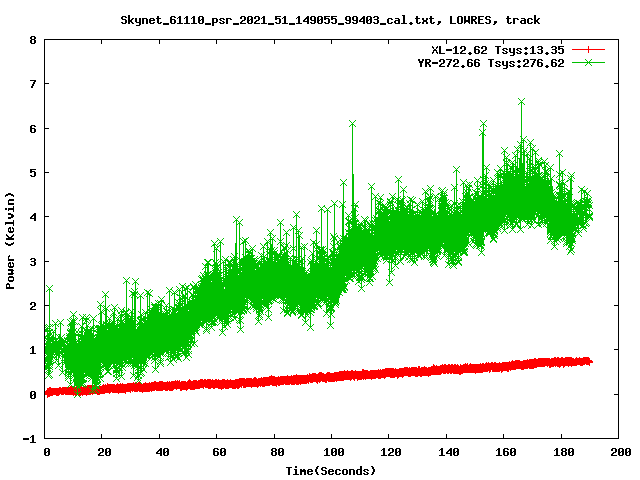The height and width of the screenshot is (480, 640).
Task: Click the tallest green spike near 166 seconds
Action: point(521,101)
